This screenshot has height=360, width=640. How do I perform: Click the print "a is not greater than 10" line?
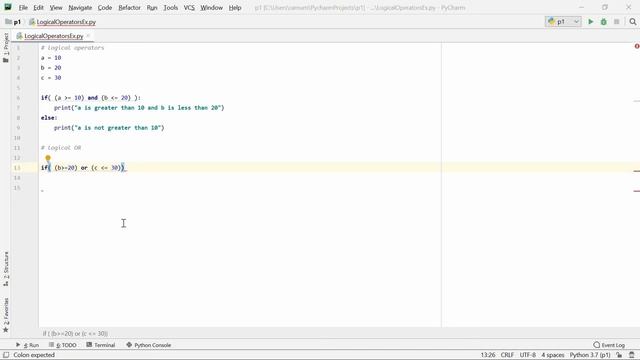(109, 128)
